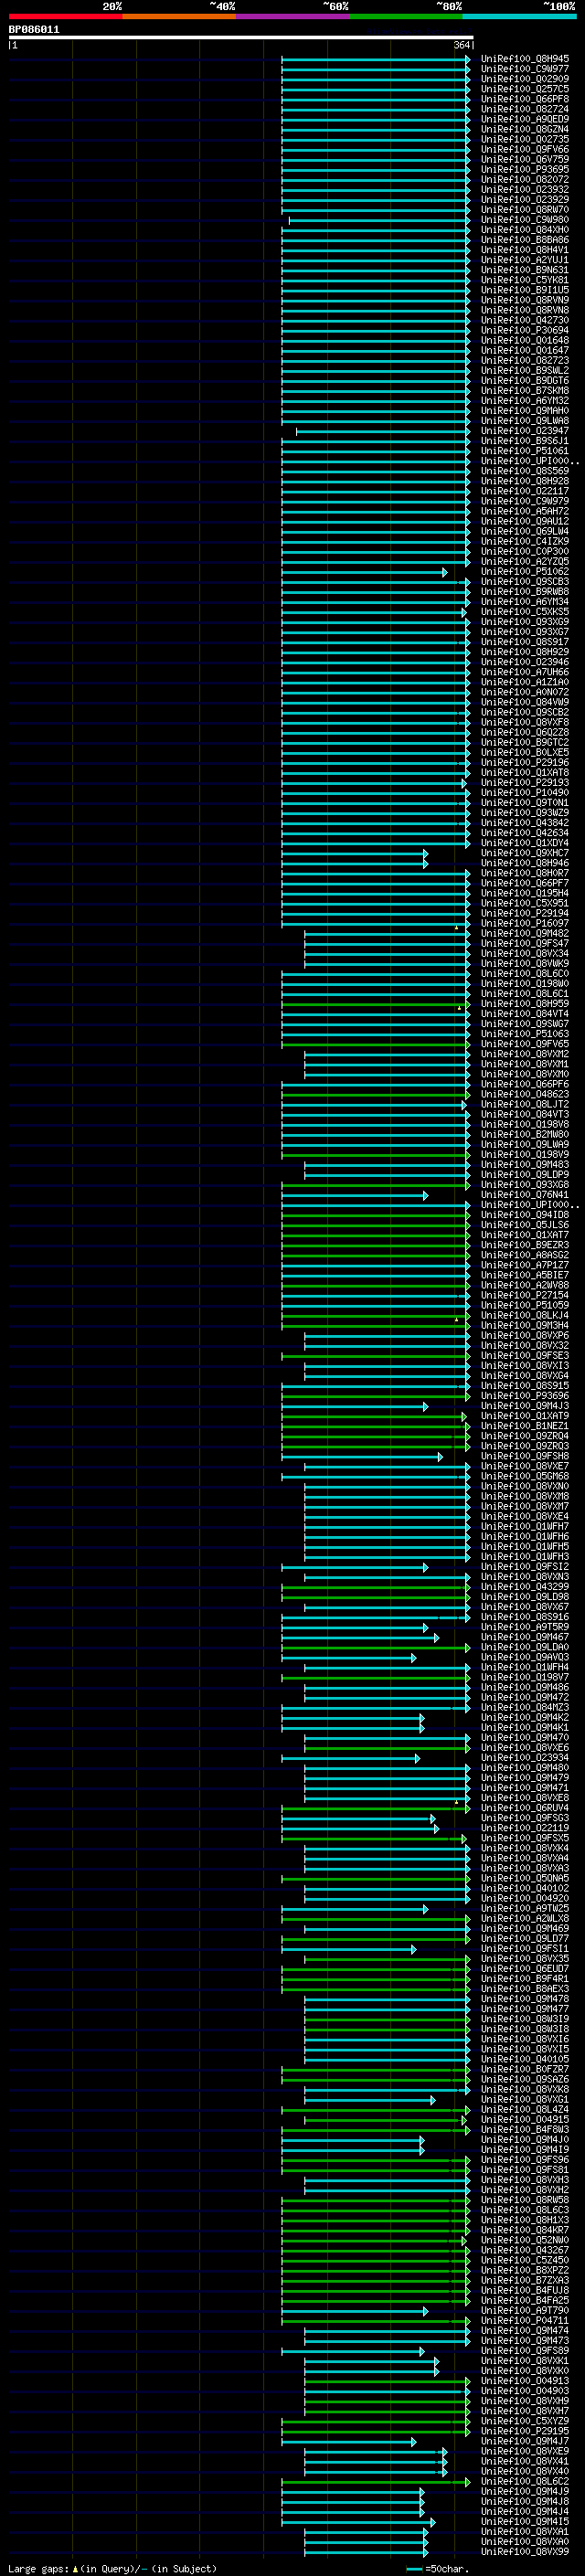Screen dimensions: 585x2576
Task: Open hit UniRef100_C5XKS5
Action: coord(525,612)
